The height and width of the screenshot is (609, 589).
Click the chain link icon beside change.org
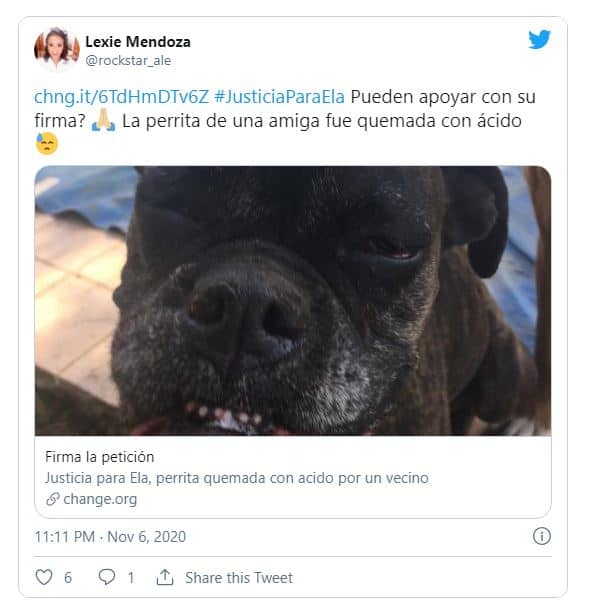(x=53, y=499)
